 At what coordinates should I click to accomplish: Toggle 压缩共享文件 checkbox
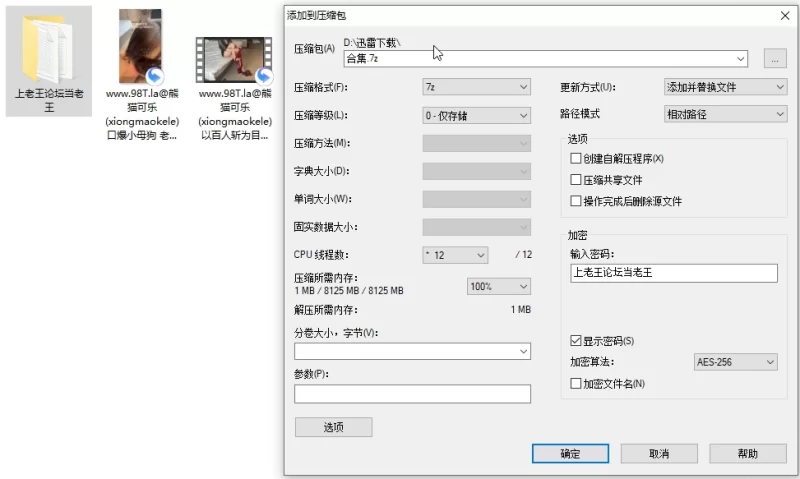click(575, 180)
